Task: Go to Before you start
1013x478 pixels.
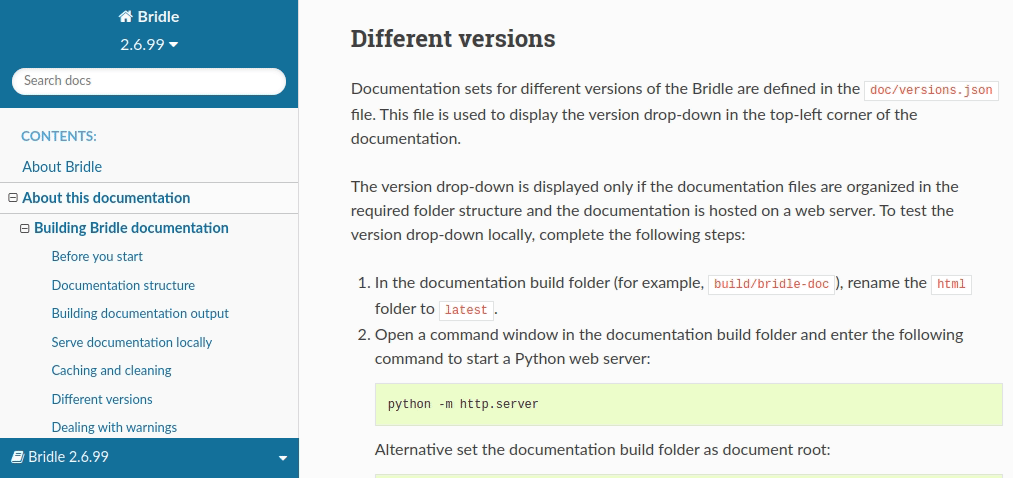Action: (x=97, y=257)
